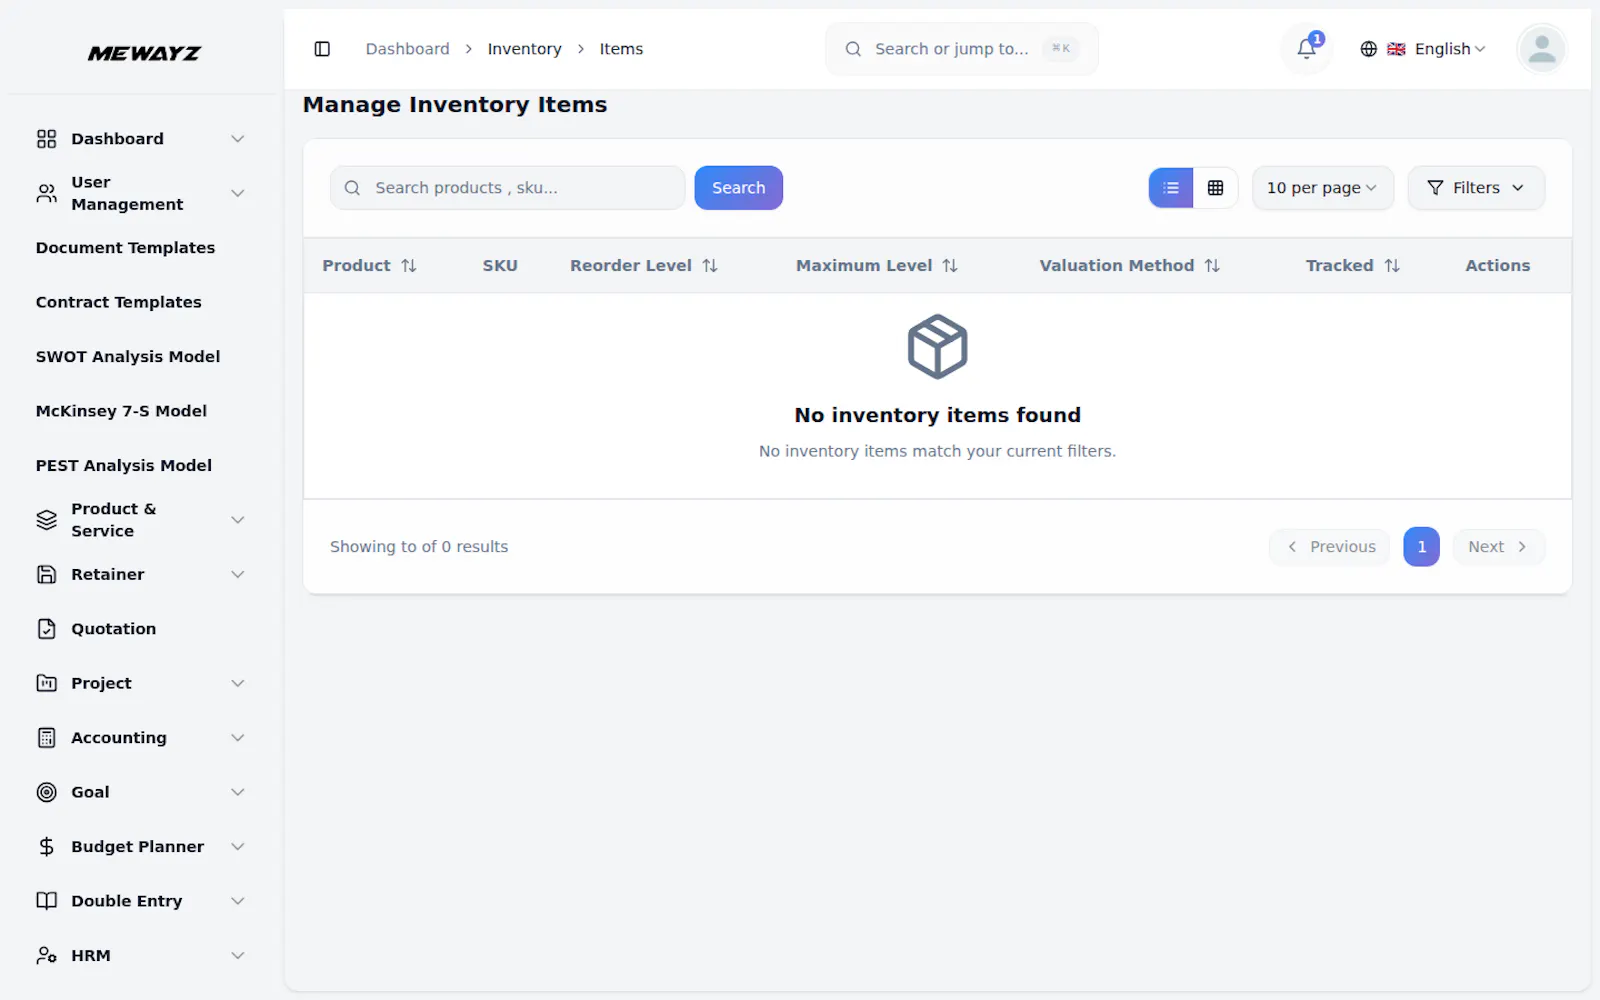Click the Dashboard sidebar icon

pyautogui.click(x=46, y=139)
